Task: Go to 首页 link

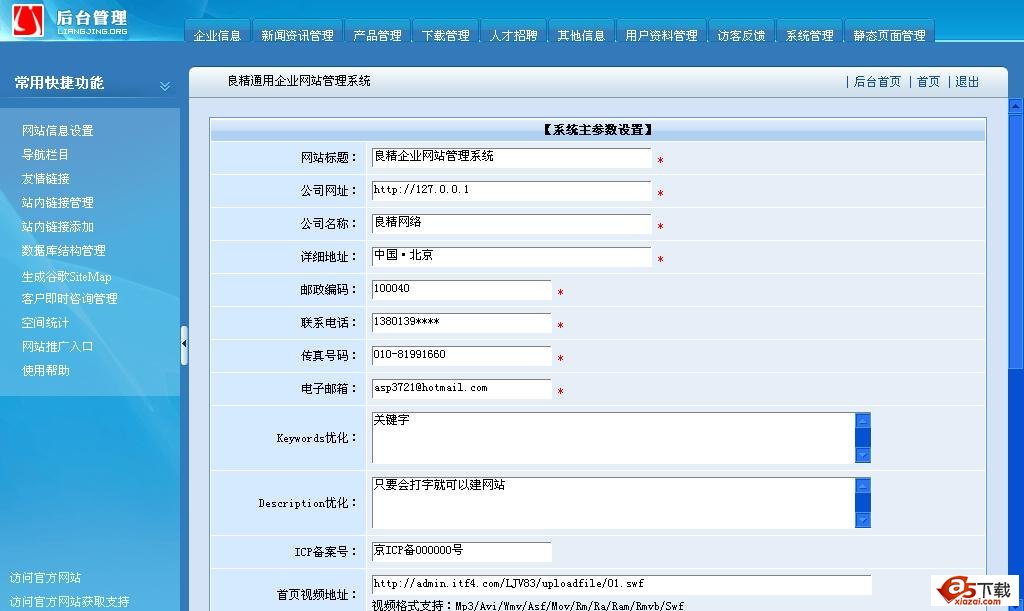Action: [x=928, y=82]
